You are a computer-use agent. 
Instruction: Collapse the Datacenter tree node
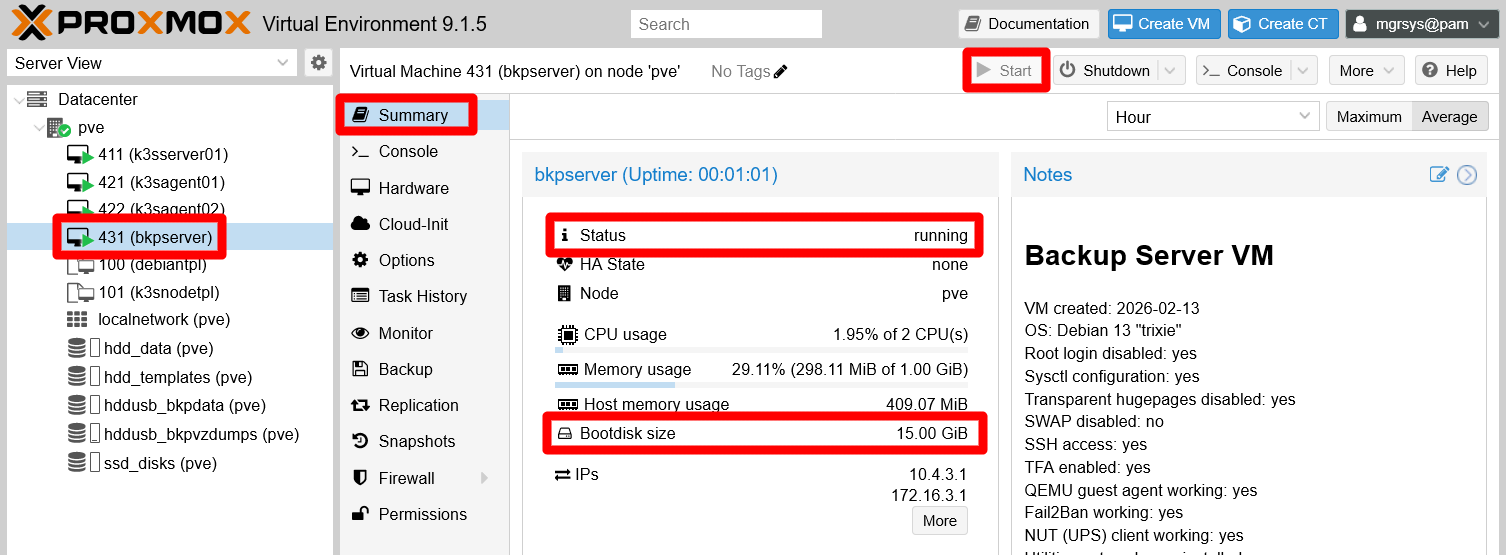click(17, 100)
